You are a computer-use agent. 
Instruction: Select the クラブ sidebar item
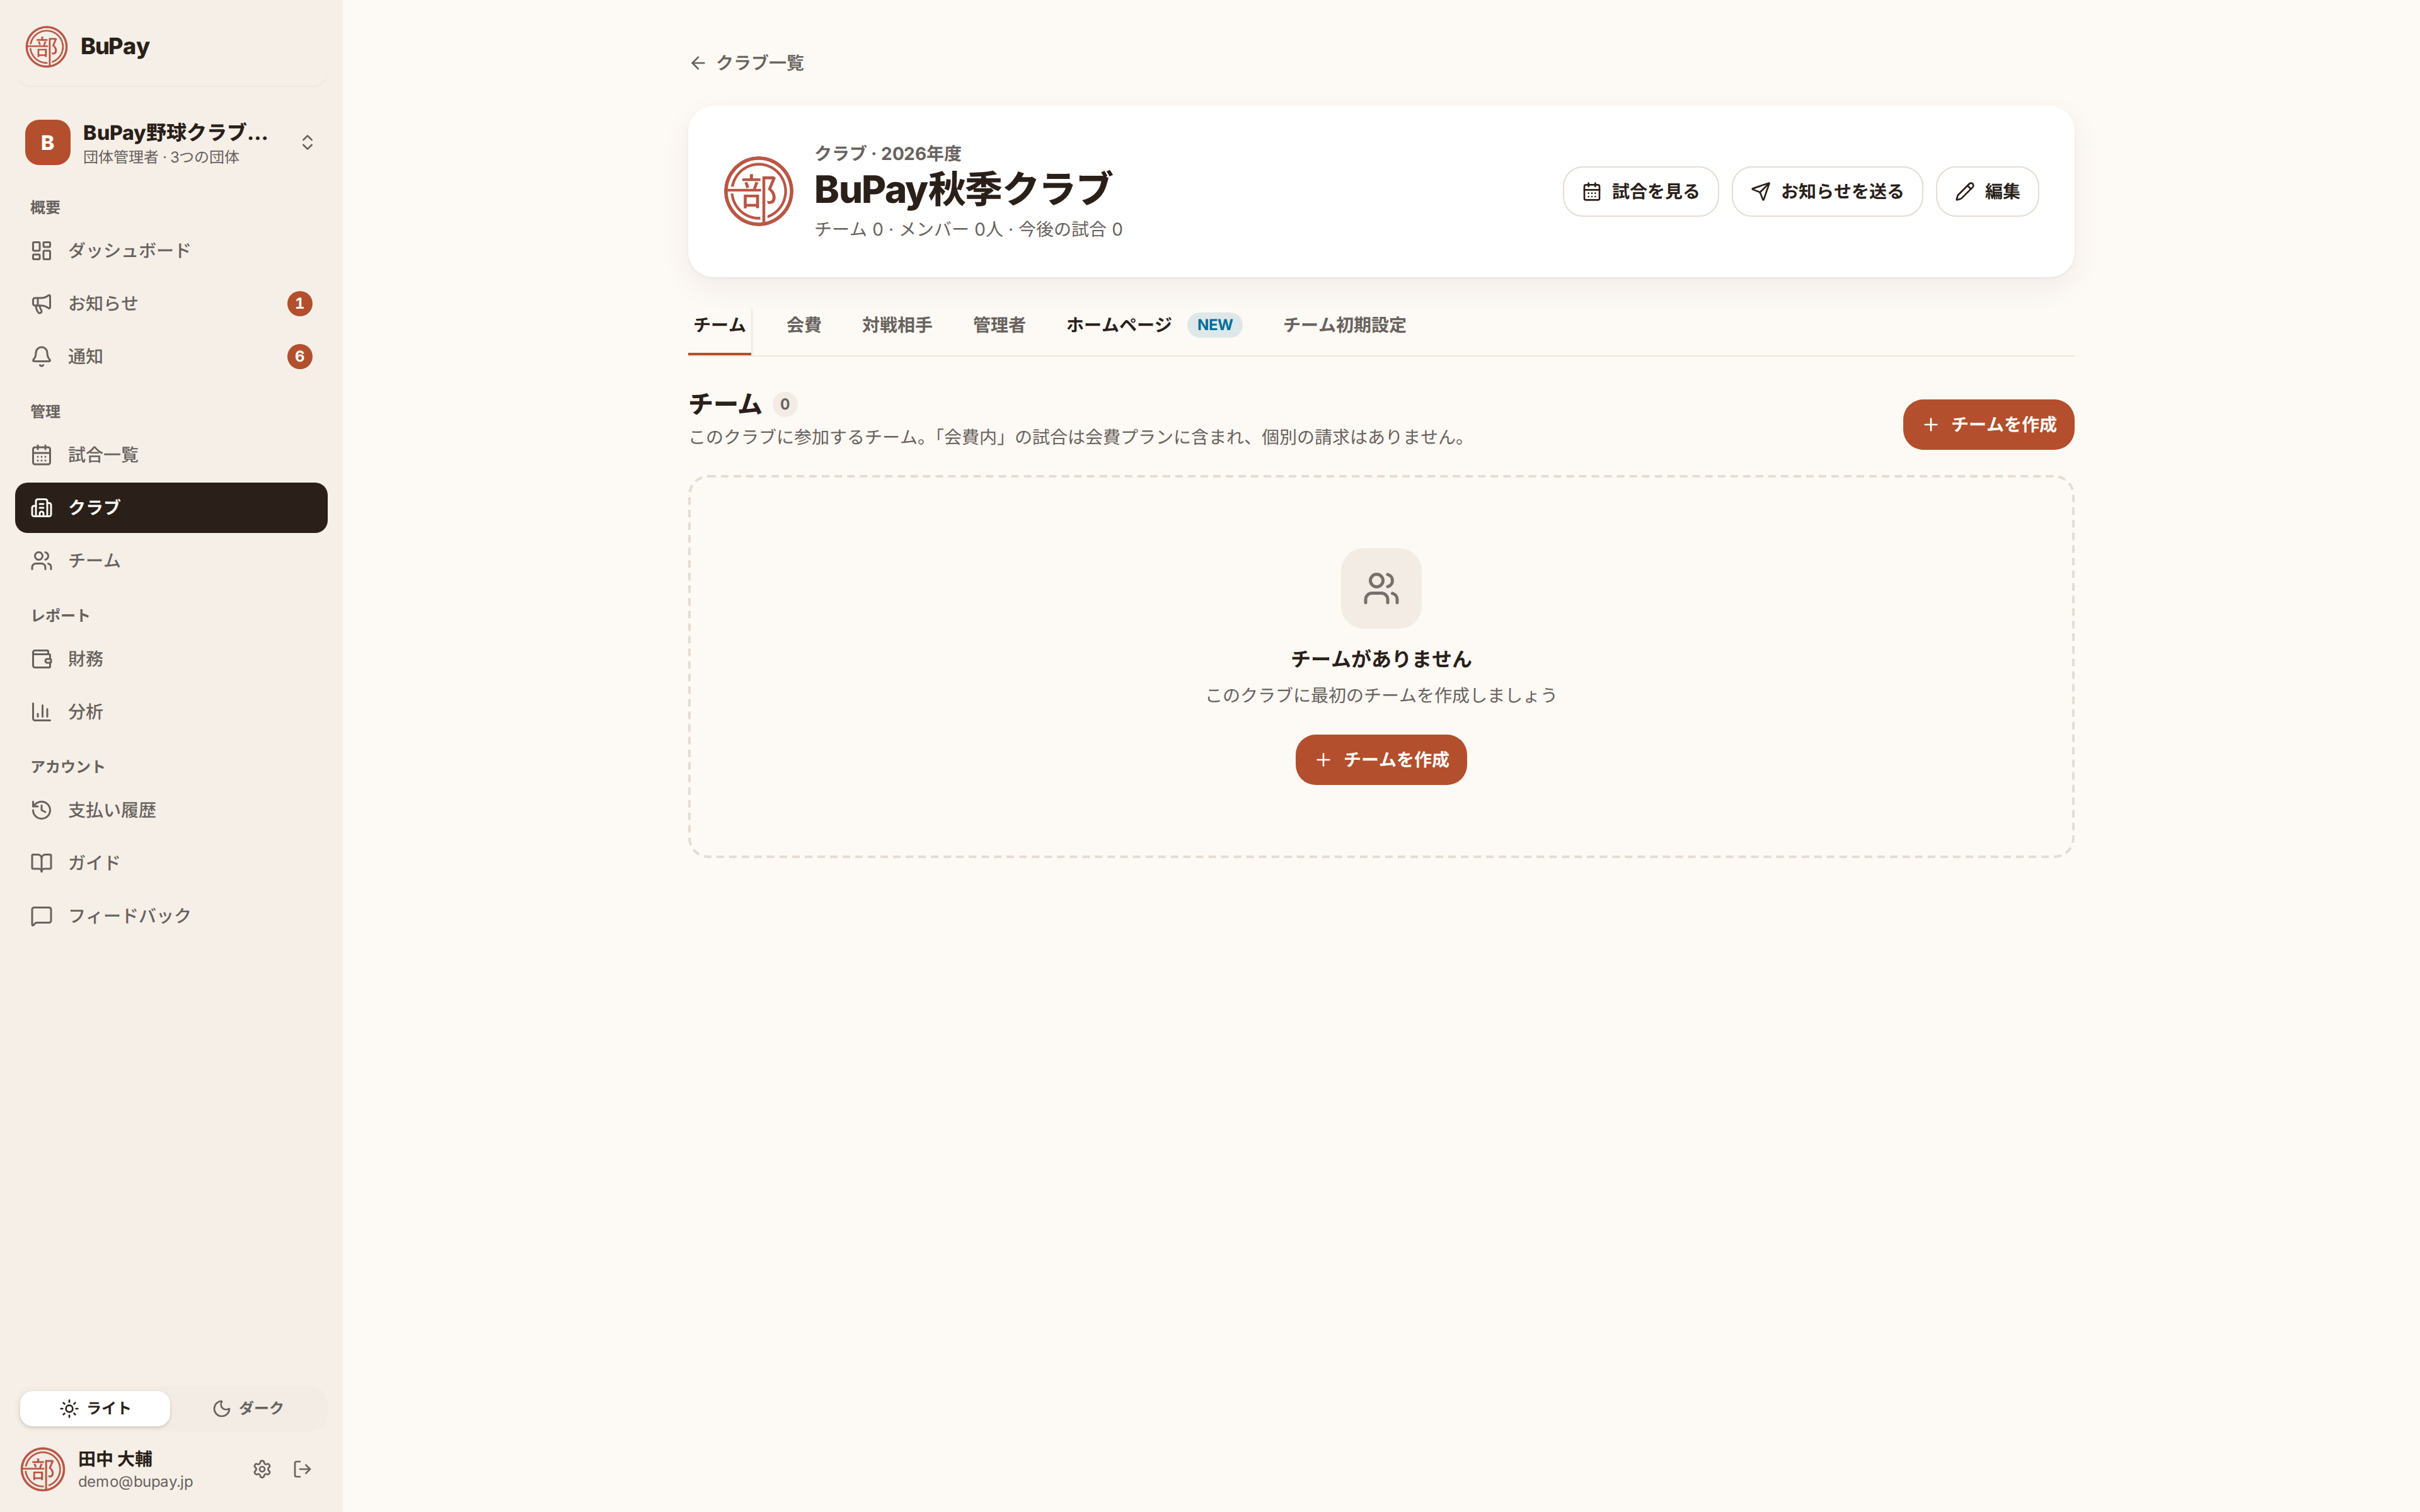[171, 508]
